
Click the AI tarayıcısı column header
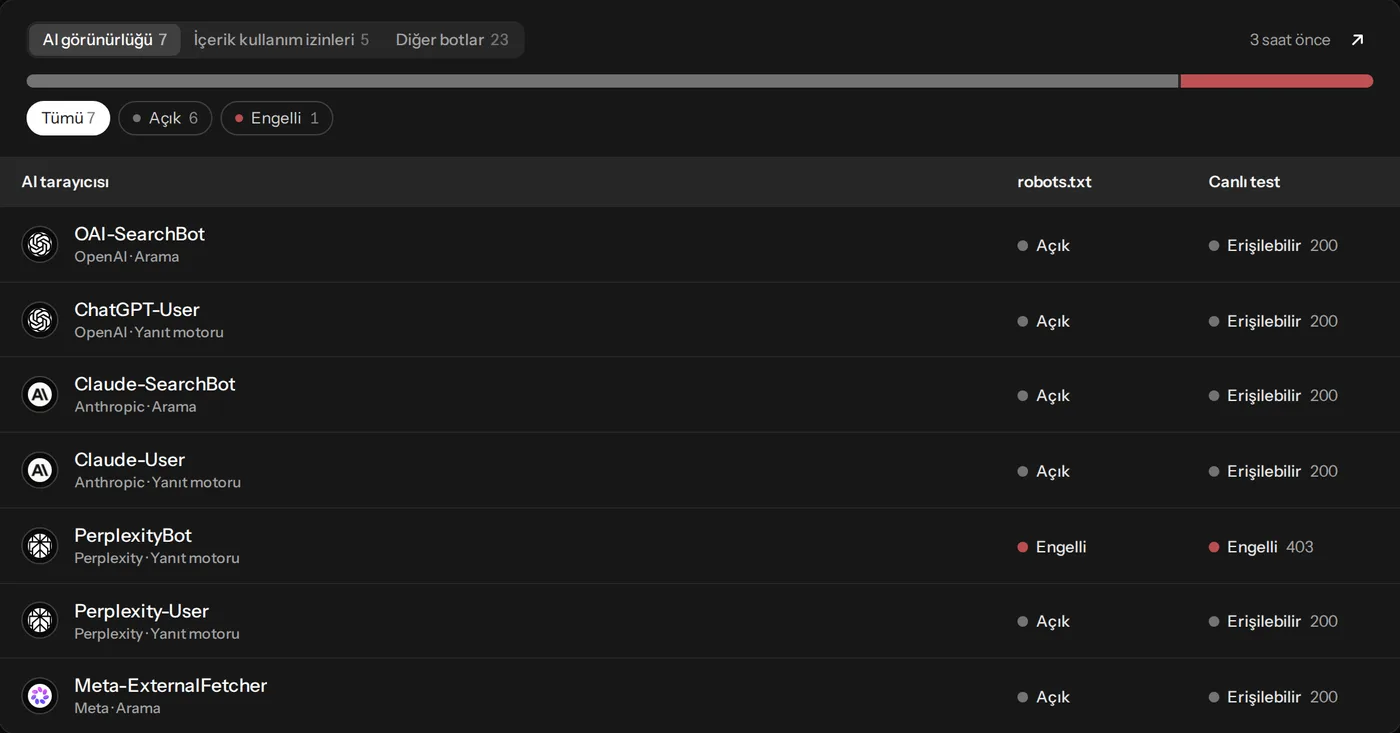65,182
